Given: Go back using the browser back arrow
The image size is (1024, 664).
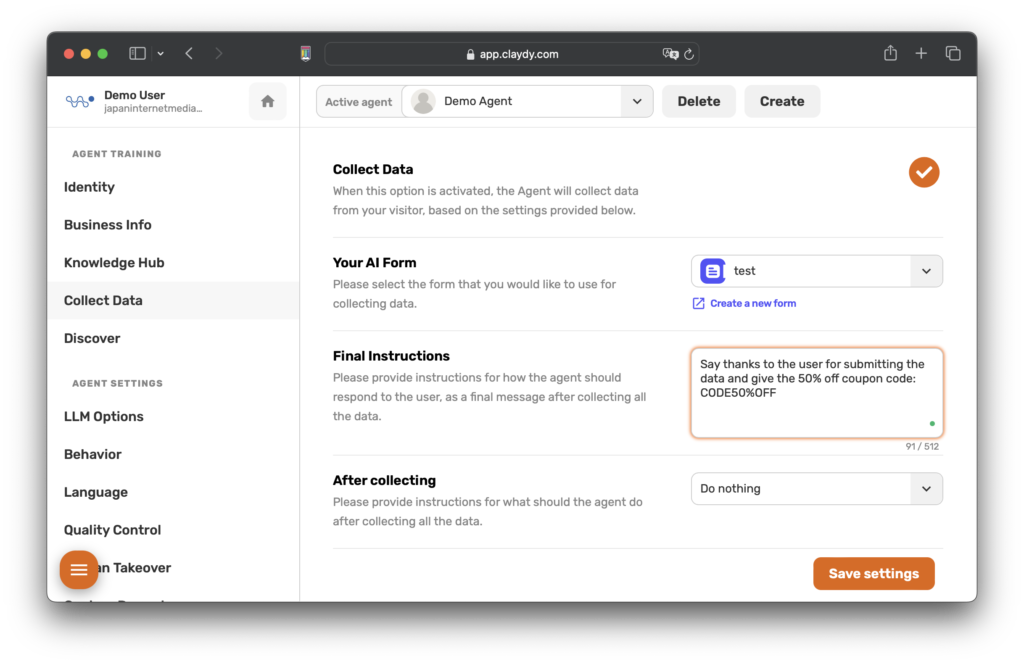Looking at the screenshot, I should coord(189,54).
